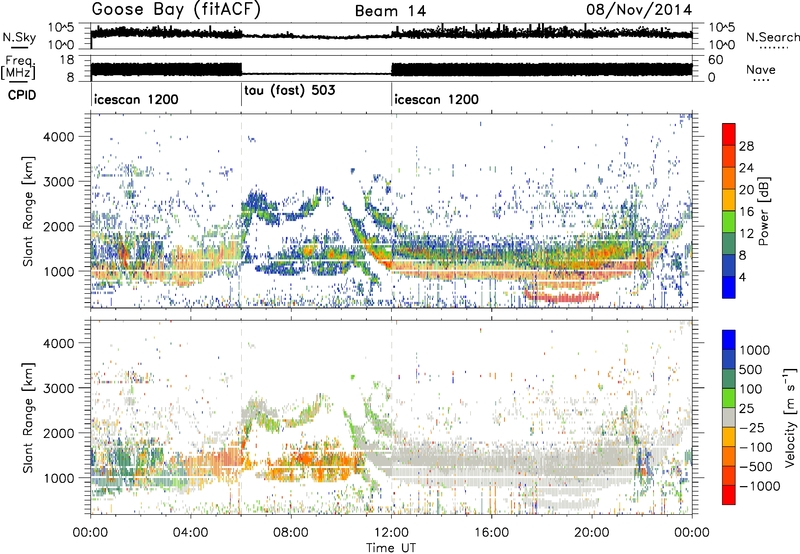800x554 pixels.
Task: Select the "60" Nave axis tick label
Action: (716, 60)
